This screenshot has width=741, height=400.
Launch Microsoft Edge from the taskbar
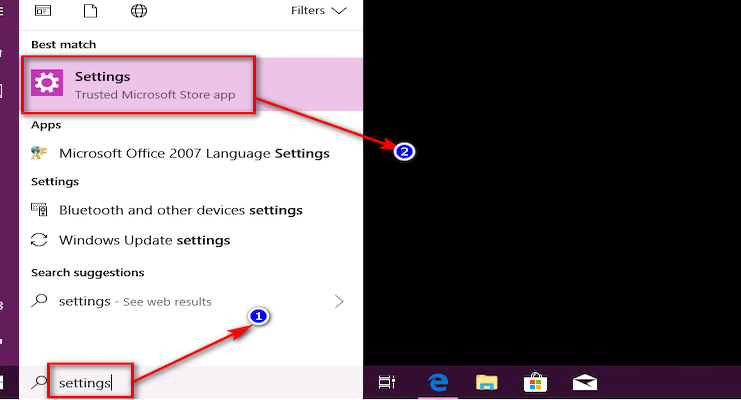438,382
